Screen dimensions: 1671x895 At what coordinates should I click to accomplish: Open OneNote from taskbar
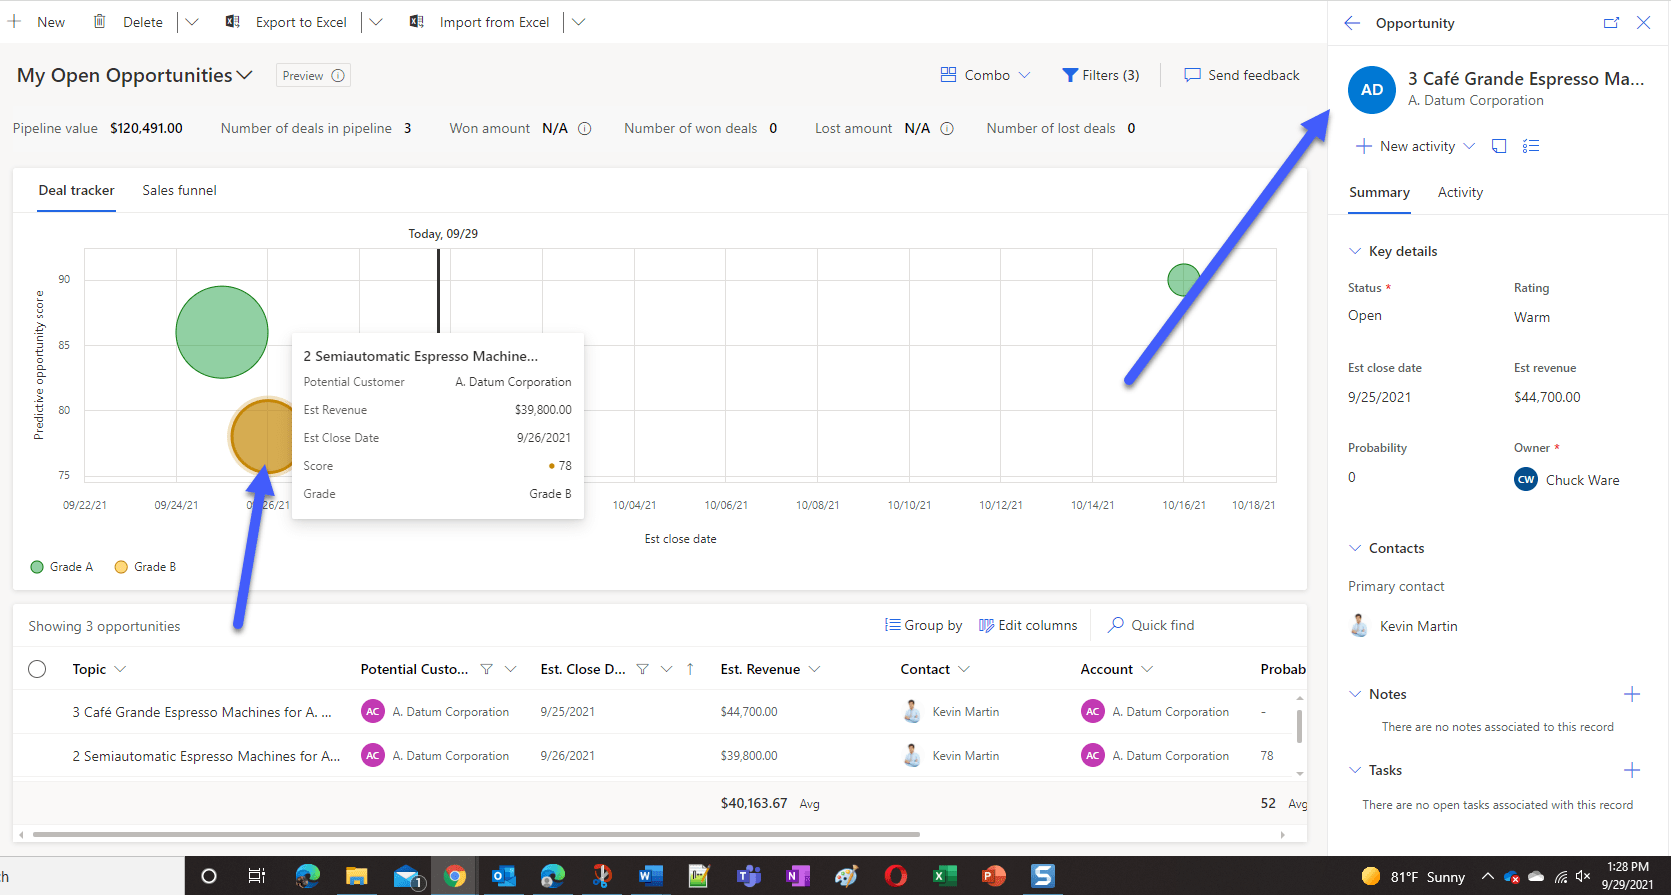[797, 876]
